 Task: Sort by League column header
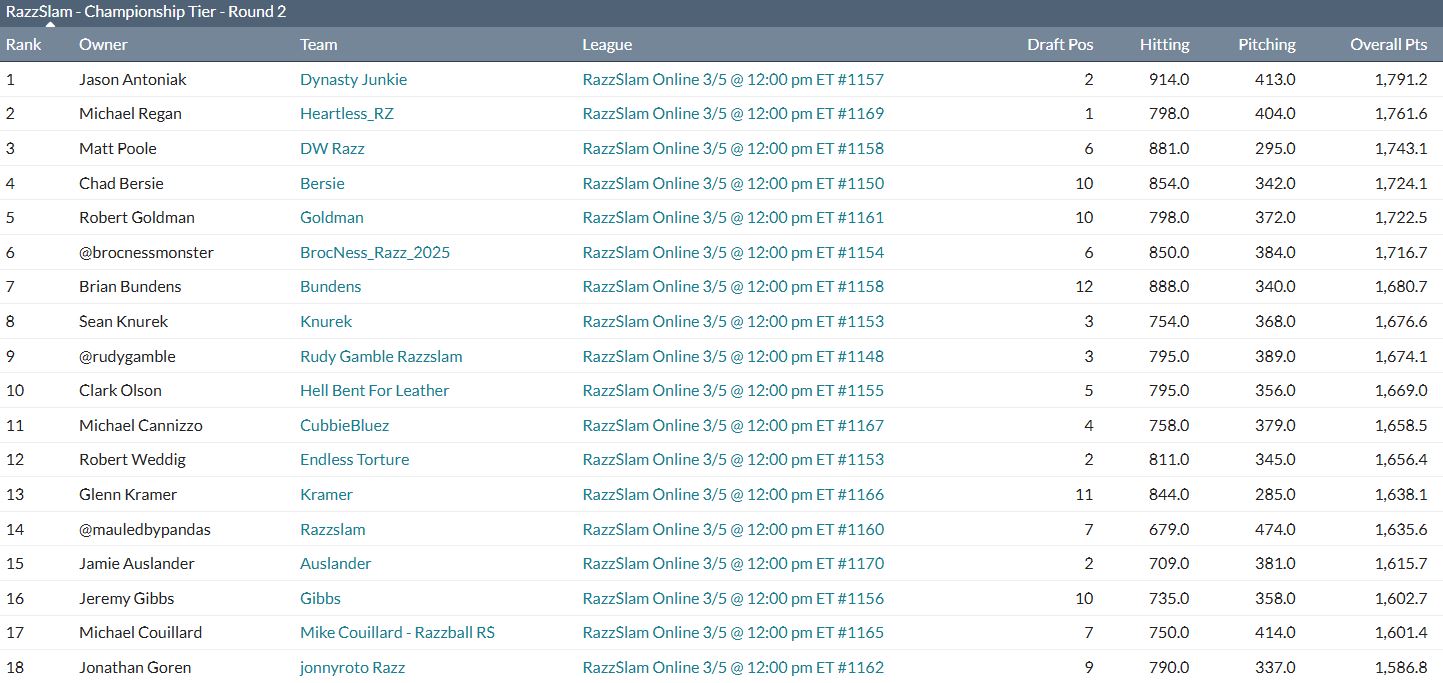click(x=607, y=44)
